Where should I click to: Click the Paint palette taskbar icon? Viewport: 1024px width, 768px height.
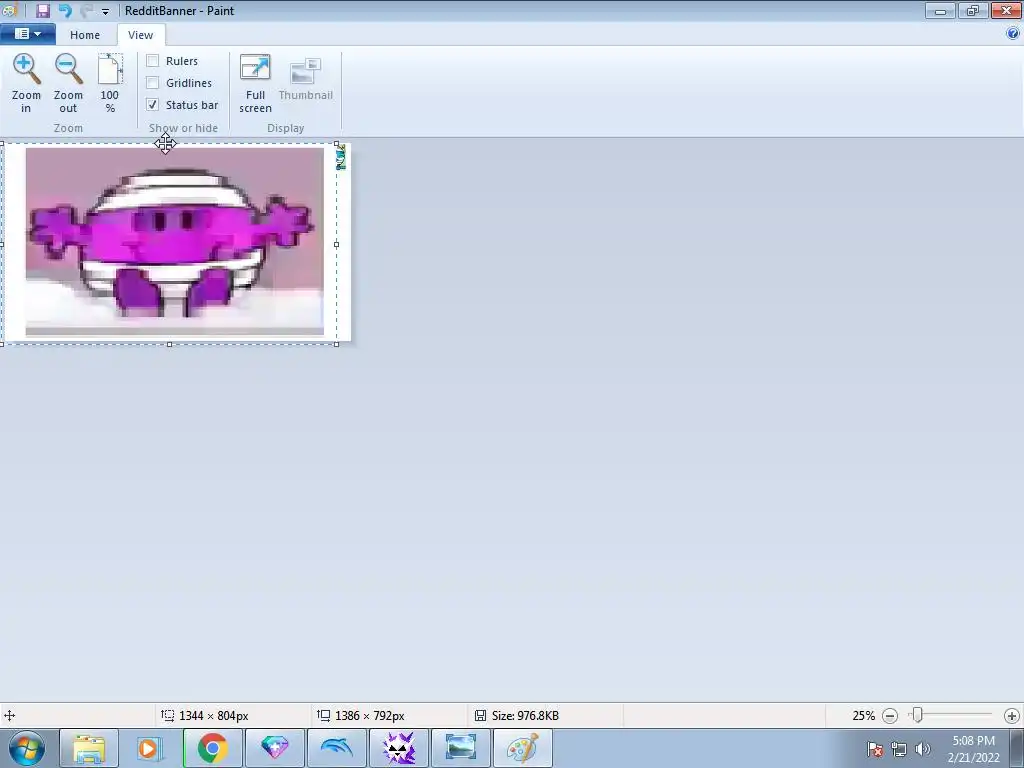523,748
